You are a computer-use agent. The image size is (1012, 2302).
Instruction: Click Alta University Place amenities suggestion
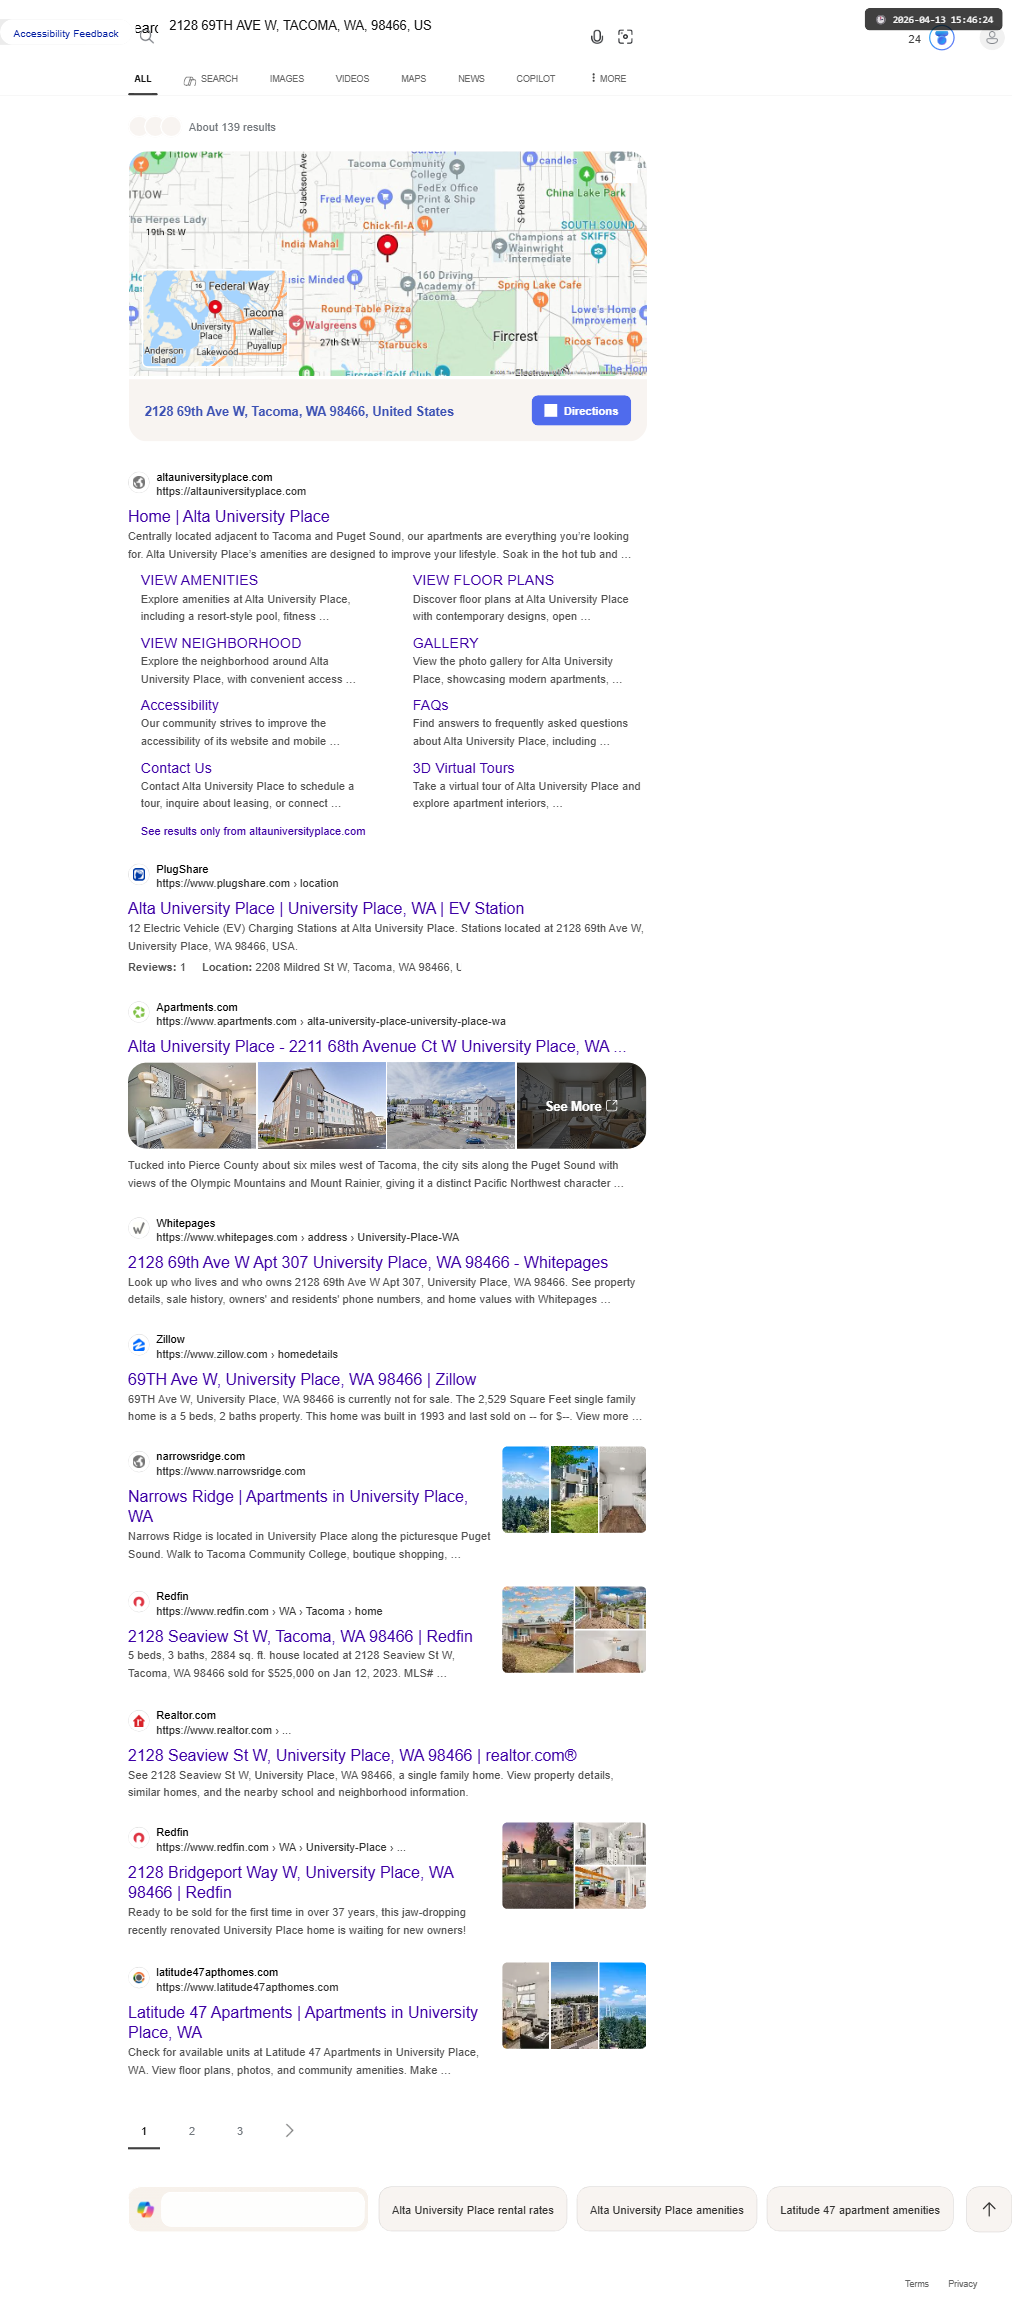coord(667,2210)
